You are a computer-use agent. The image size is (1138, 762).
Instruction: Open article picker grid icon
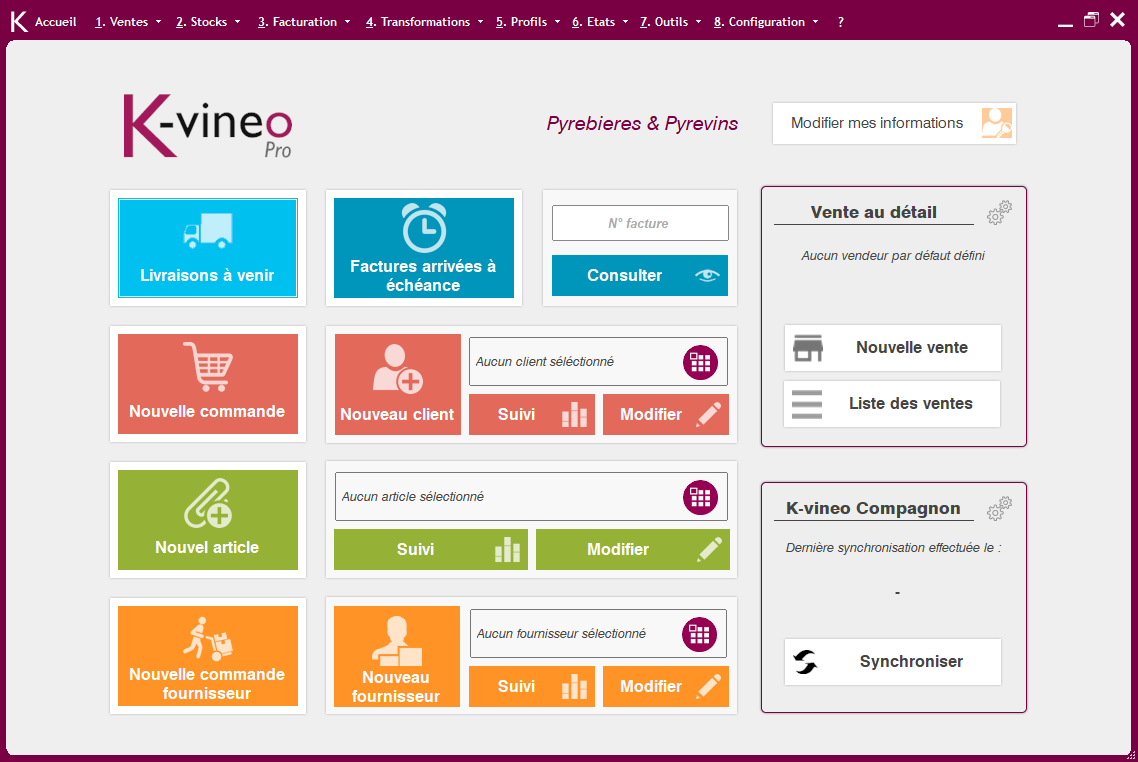pyautogui.click(x=700, y=497)
